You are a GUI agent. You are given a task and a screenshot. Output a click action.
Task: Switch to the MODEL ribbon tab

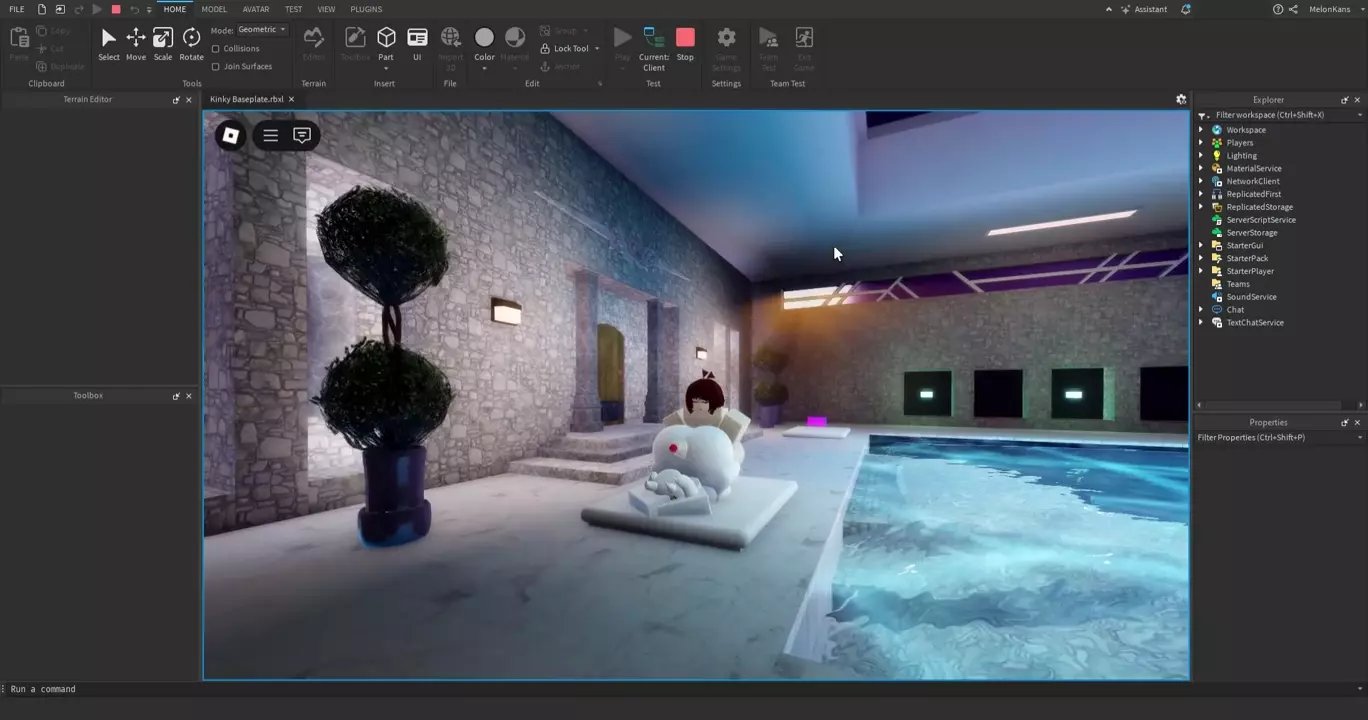click(214, 9)
